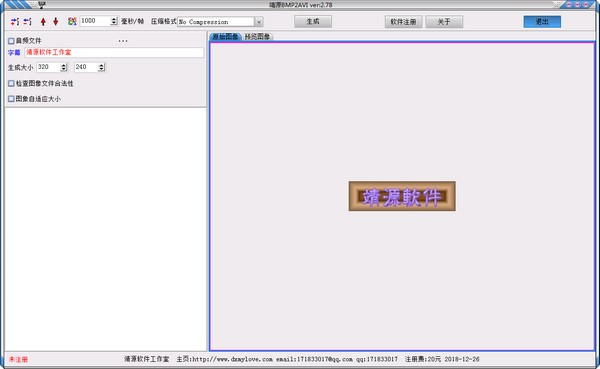Click the height 240 spinner arrows
Screen dimensions: 600x369
(x=101, y=67)
